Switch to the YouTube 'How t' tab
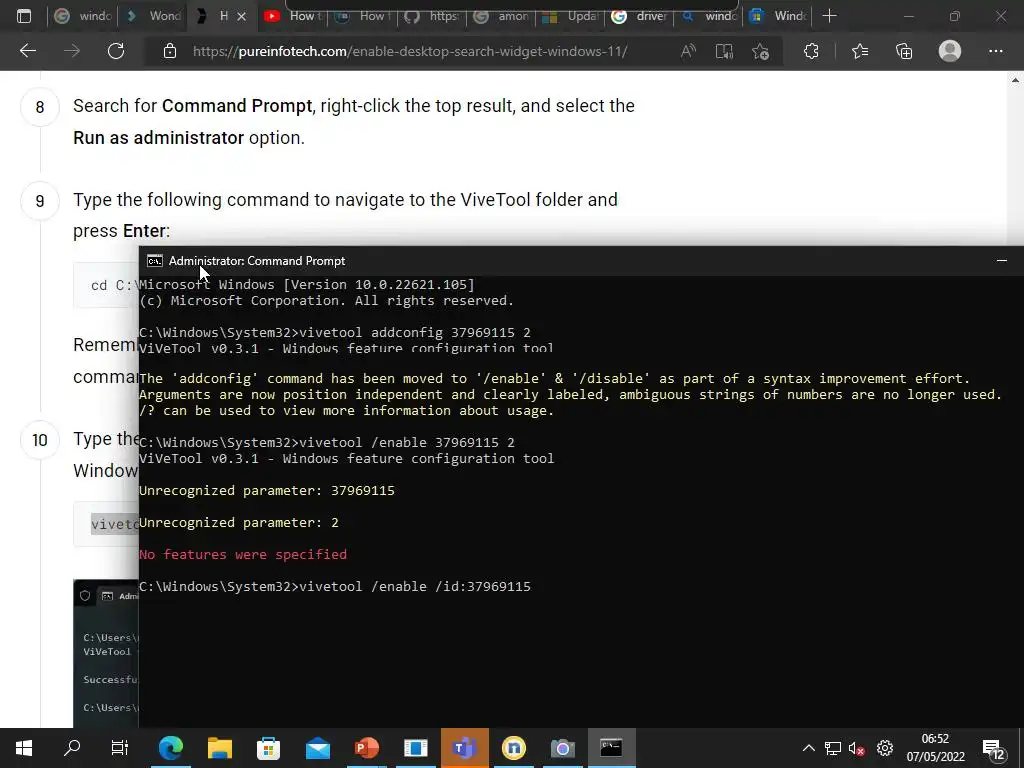This screenshot has height=768, width=1024. [x=293, y=16]
